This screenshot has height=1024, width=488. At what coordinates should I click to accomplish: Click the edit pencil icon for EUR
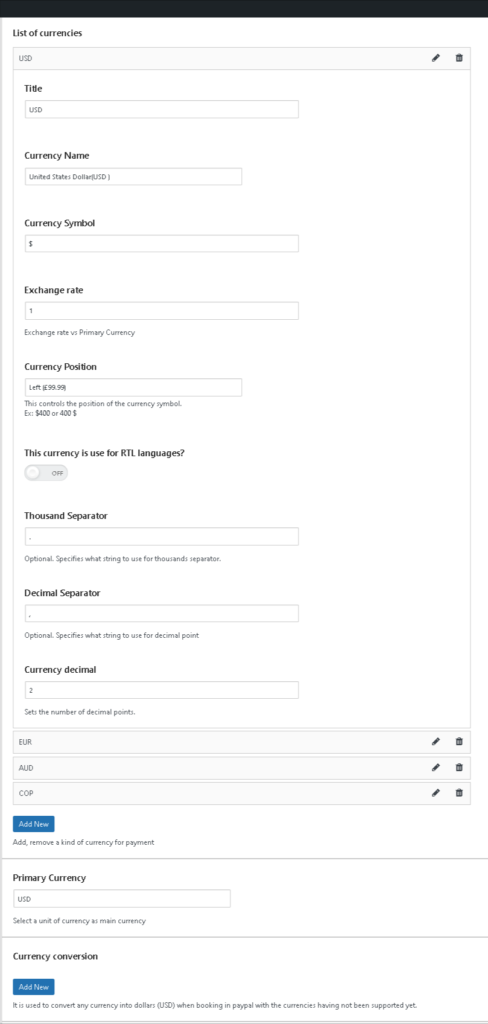(436, 742)
